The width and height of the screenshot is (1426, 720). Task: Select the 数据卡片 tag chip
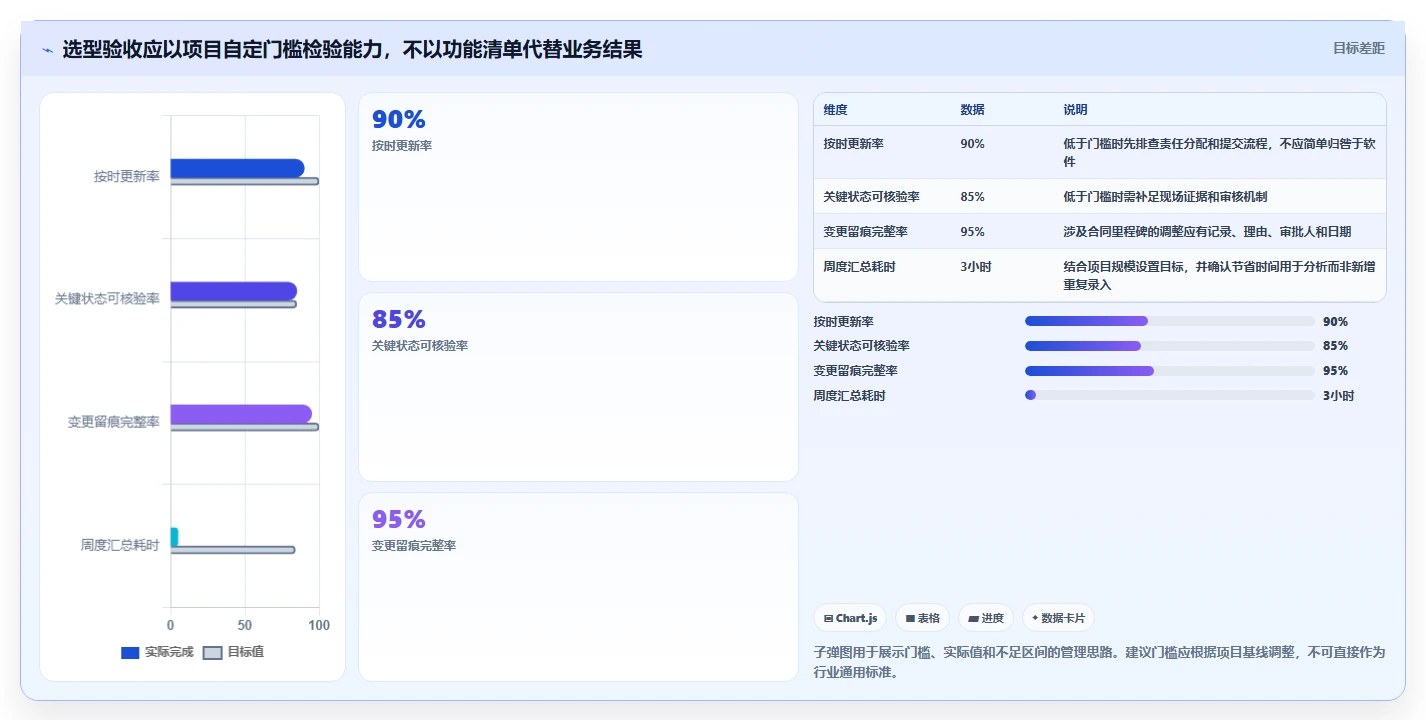1058,618
